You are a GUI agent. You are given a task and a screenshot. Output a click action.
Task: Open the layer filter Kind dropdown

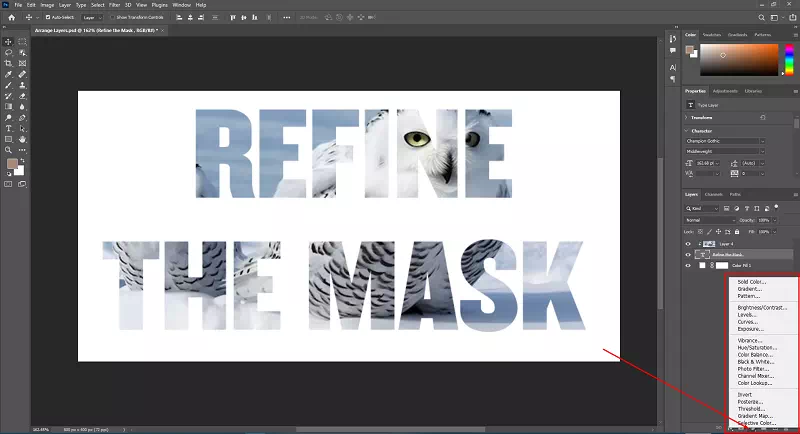pyautogui.click(x=702, y=208)
